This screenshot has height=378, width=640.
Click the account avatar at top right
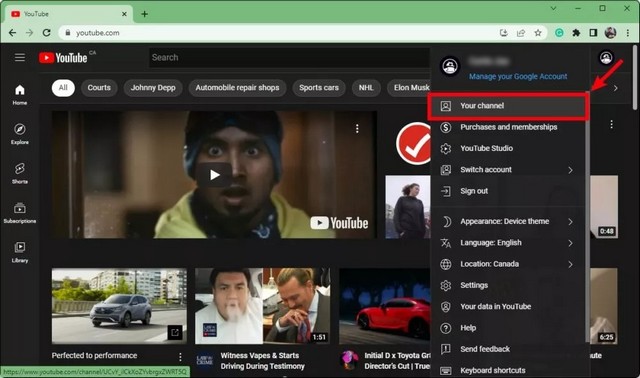tap(606, 58)
